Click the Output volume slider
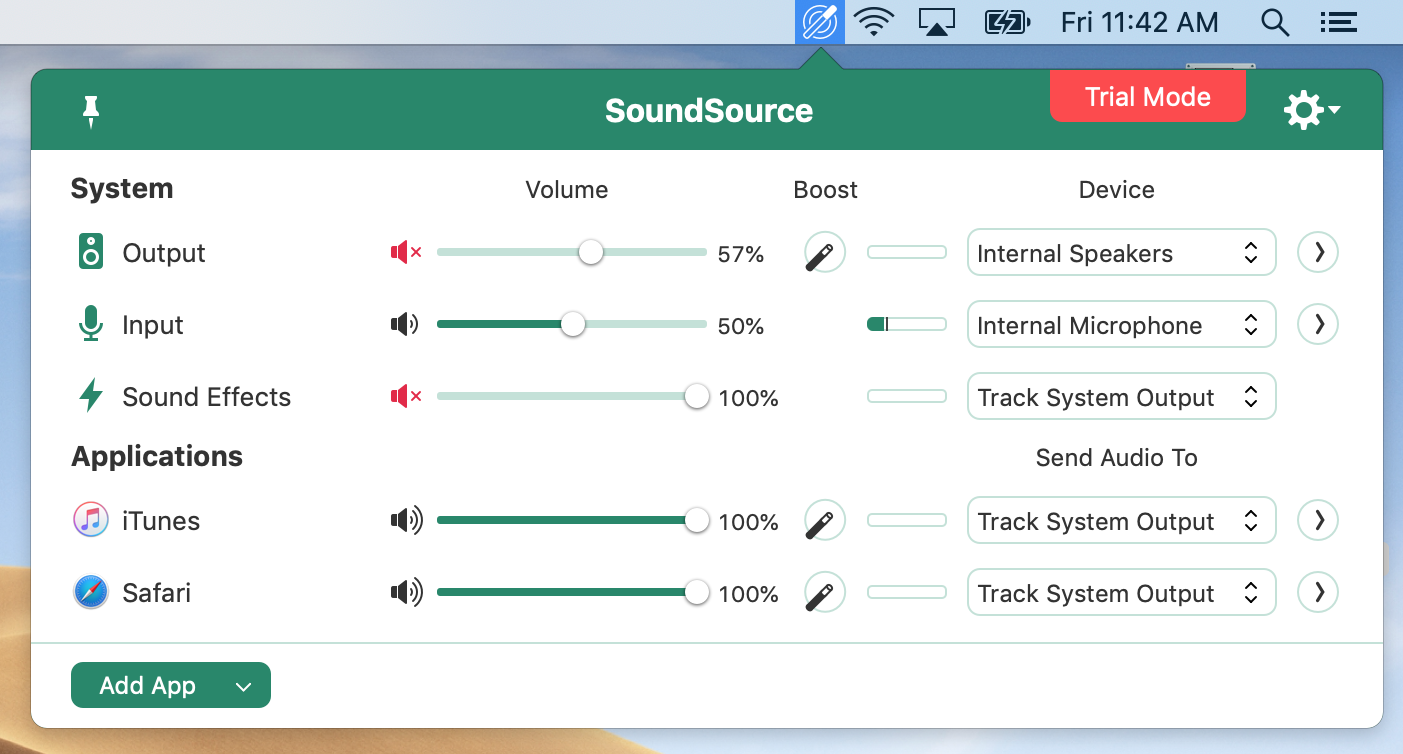Viewport: 1403px width, 754px height. pyautogui.click(x=571, y=253)
